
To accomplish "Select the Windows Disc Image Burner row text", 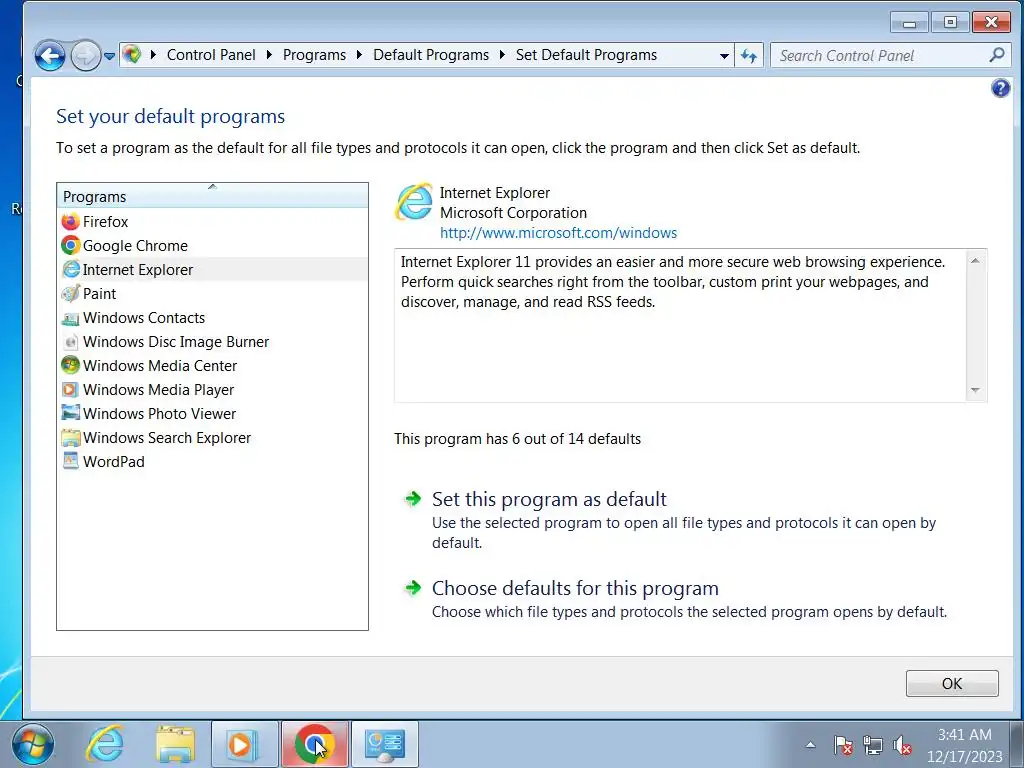I will coord(176,342).
